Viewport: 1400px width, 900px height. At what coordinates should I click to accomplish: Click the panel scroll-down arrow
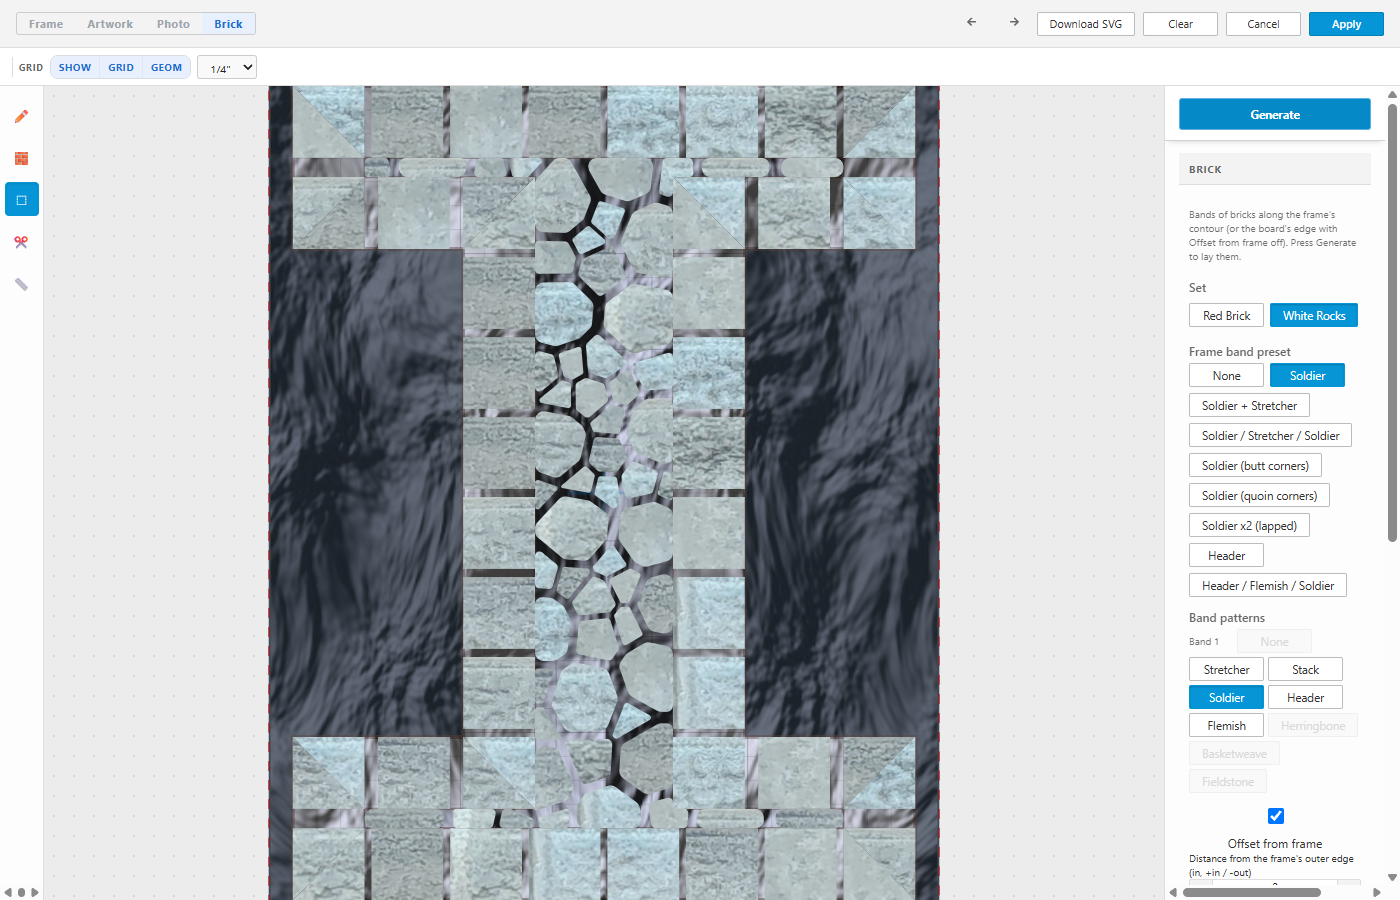pyautogui.click(x=1392, y=878)
